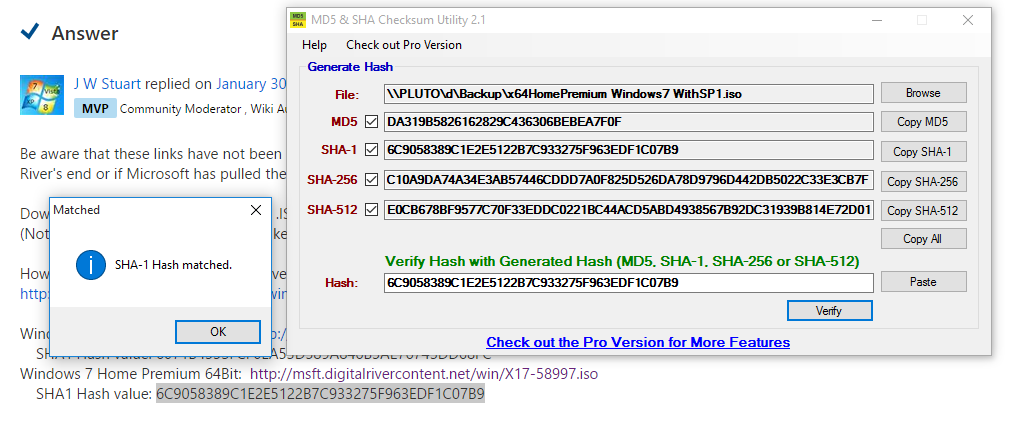Open the Help menu

click(315, 45)
